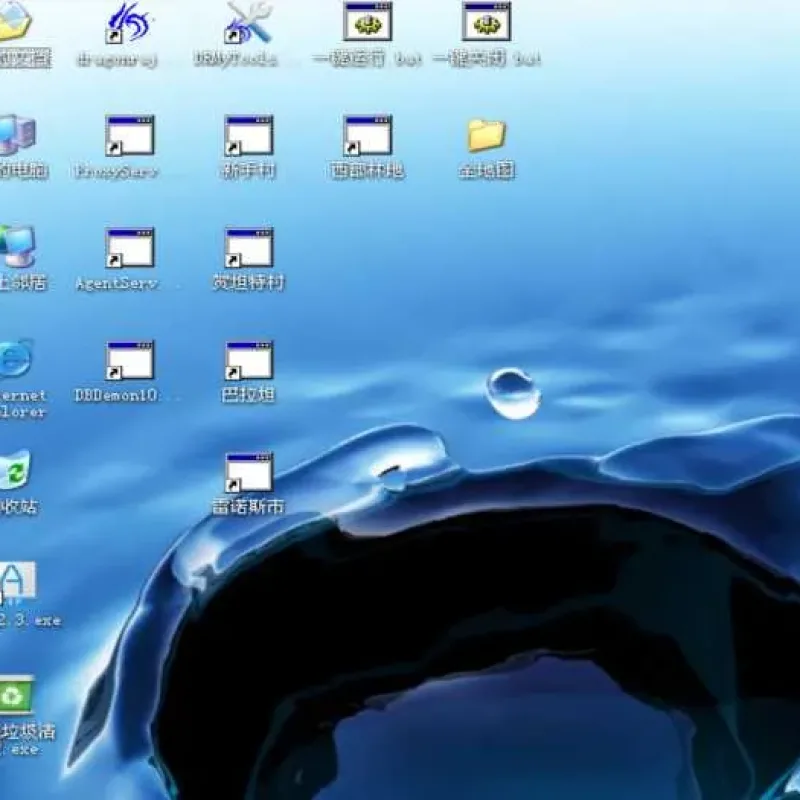The width and height of the screenshot is (800, 800).
Task: Select the My Computer desktop icon
Action: (x=17, y=134)
